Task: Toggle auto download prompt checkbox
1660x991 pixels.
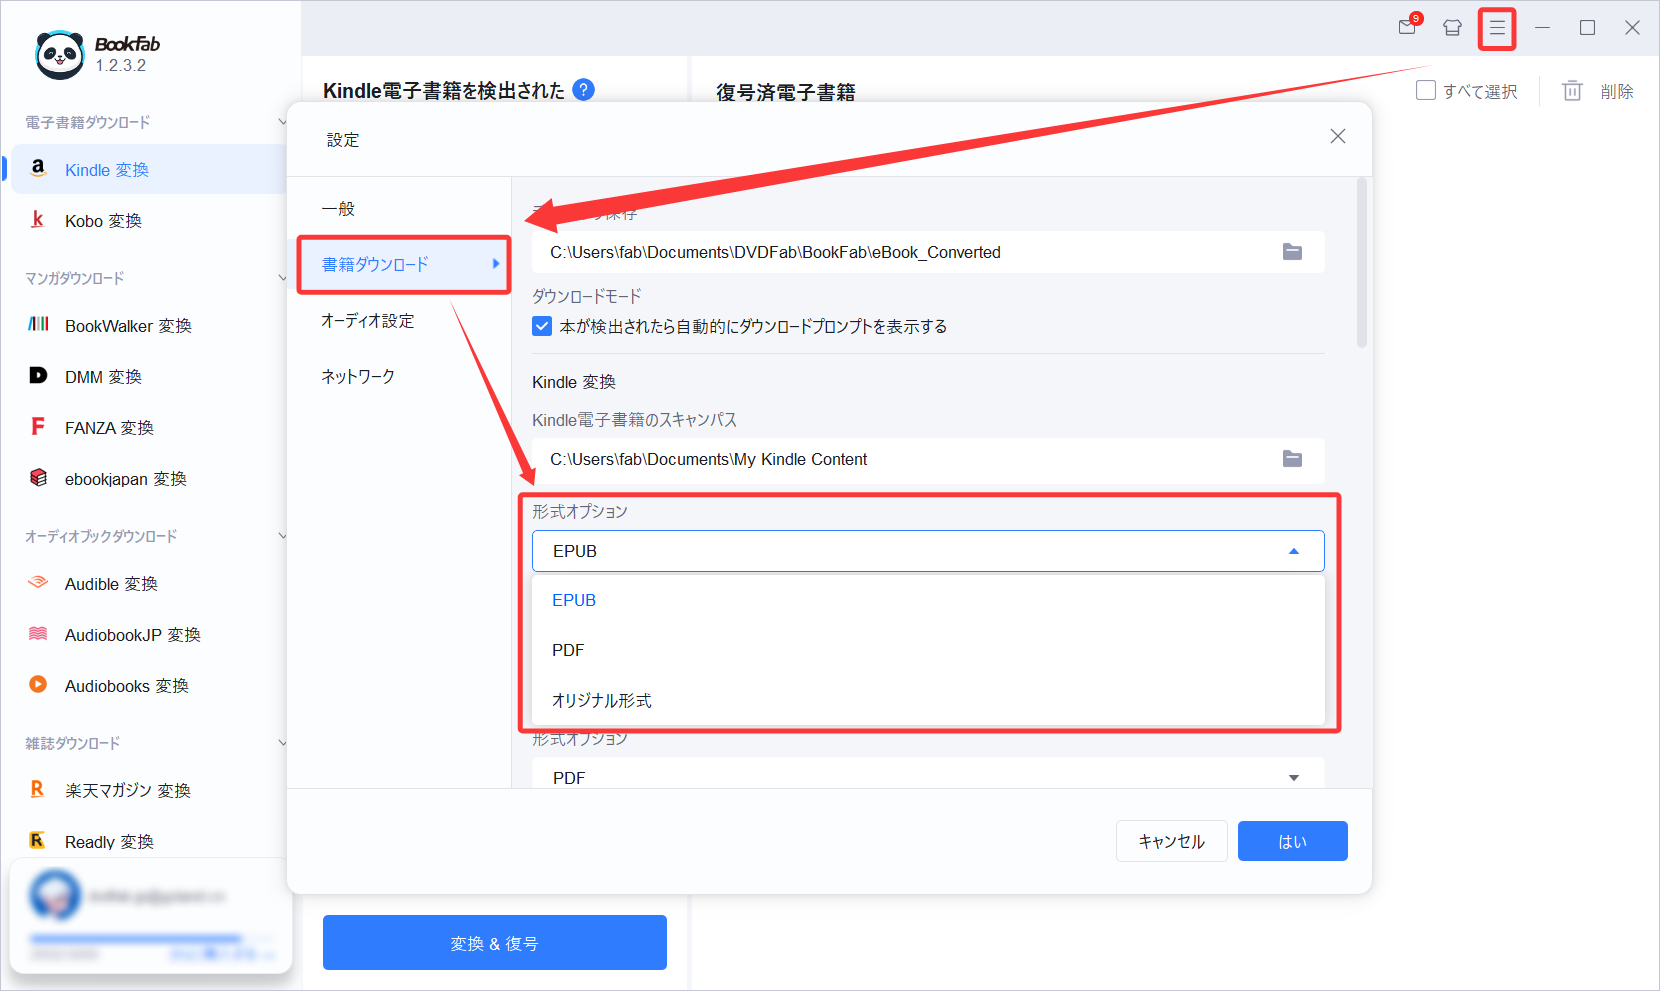Action: coord(542,326)
